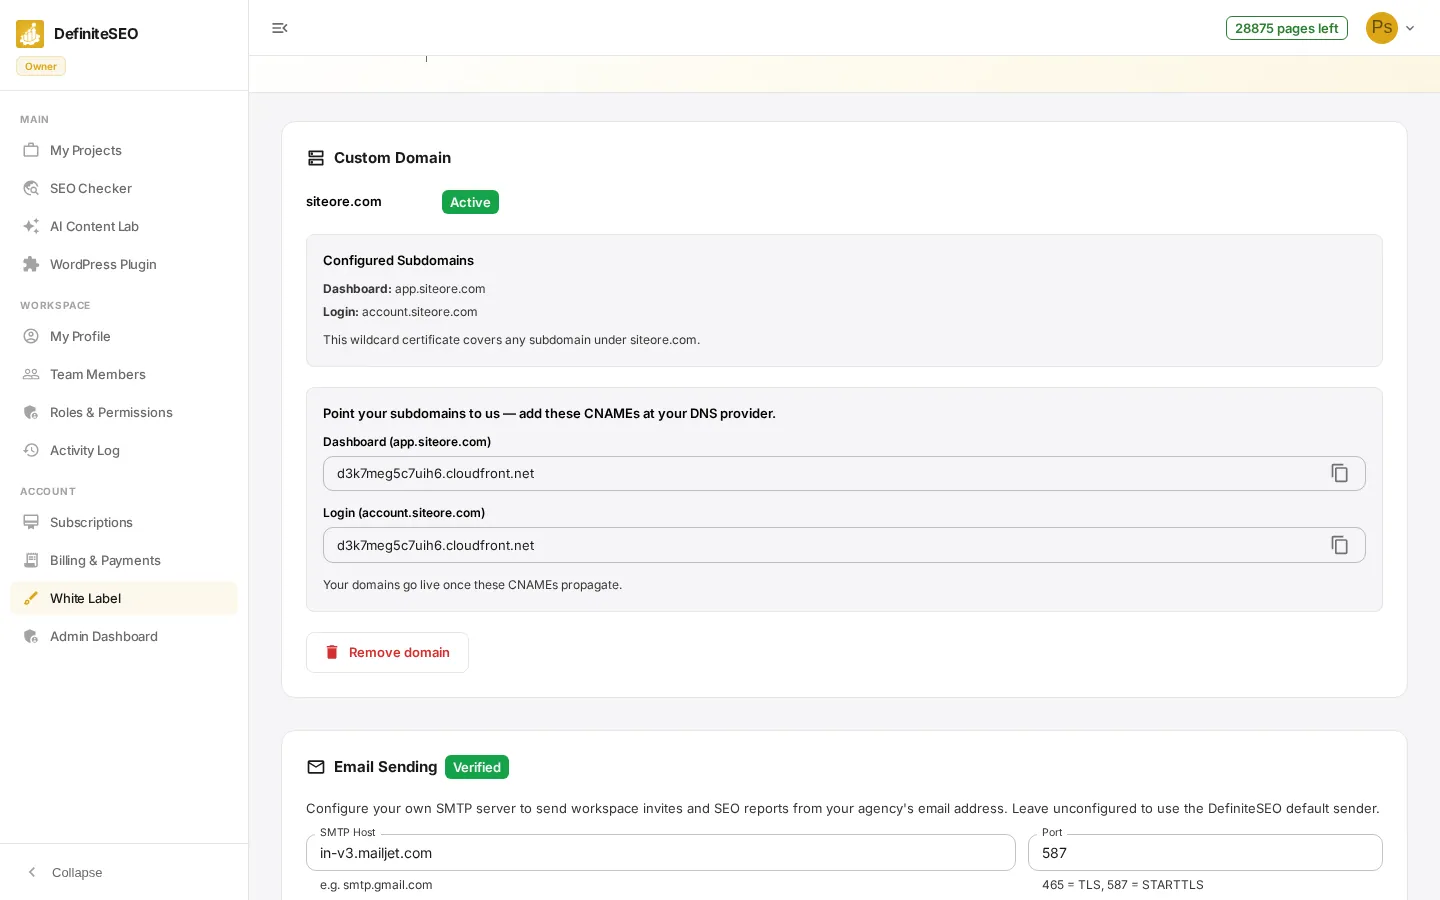Go to SEO Checker

[124, 188]
